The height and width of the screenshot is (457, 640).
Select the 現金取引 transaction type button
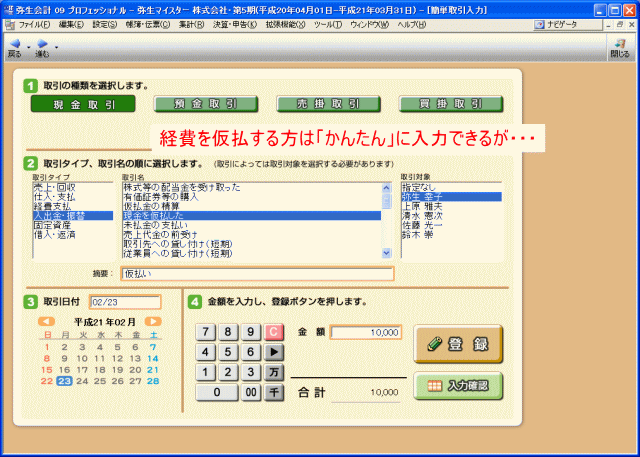click(83, 104)
